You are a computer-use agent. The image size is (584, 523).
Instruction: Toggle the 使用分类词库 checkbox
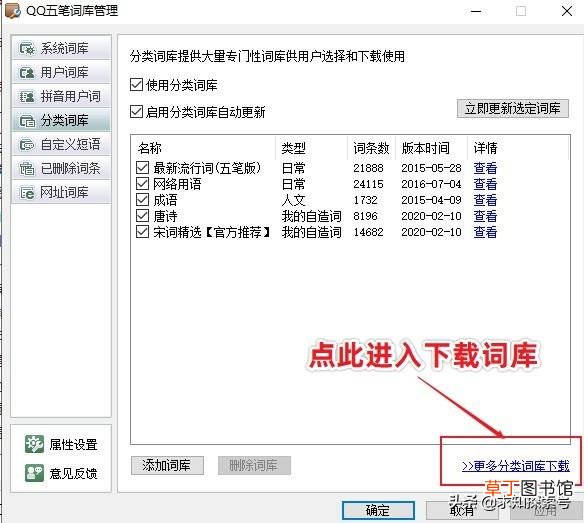tap(136, 85)
